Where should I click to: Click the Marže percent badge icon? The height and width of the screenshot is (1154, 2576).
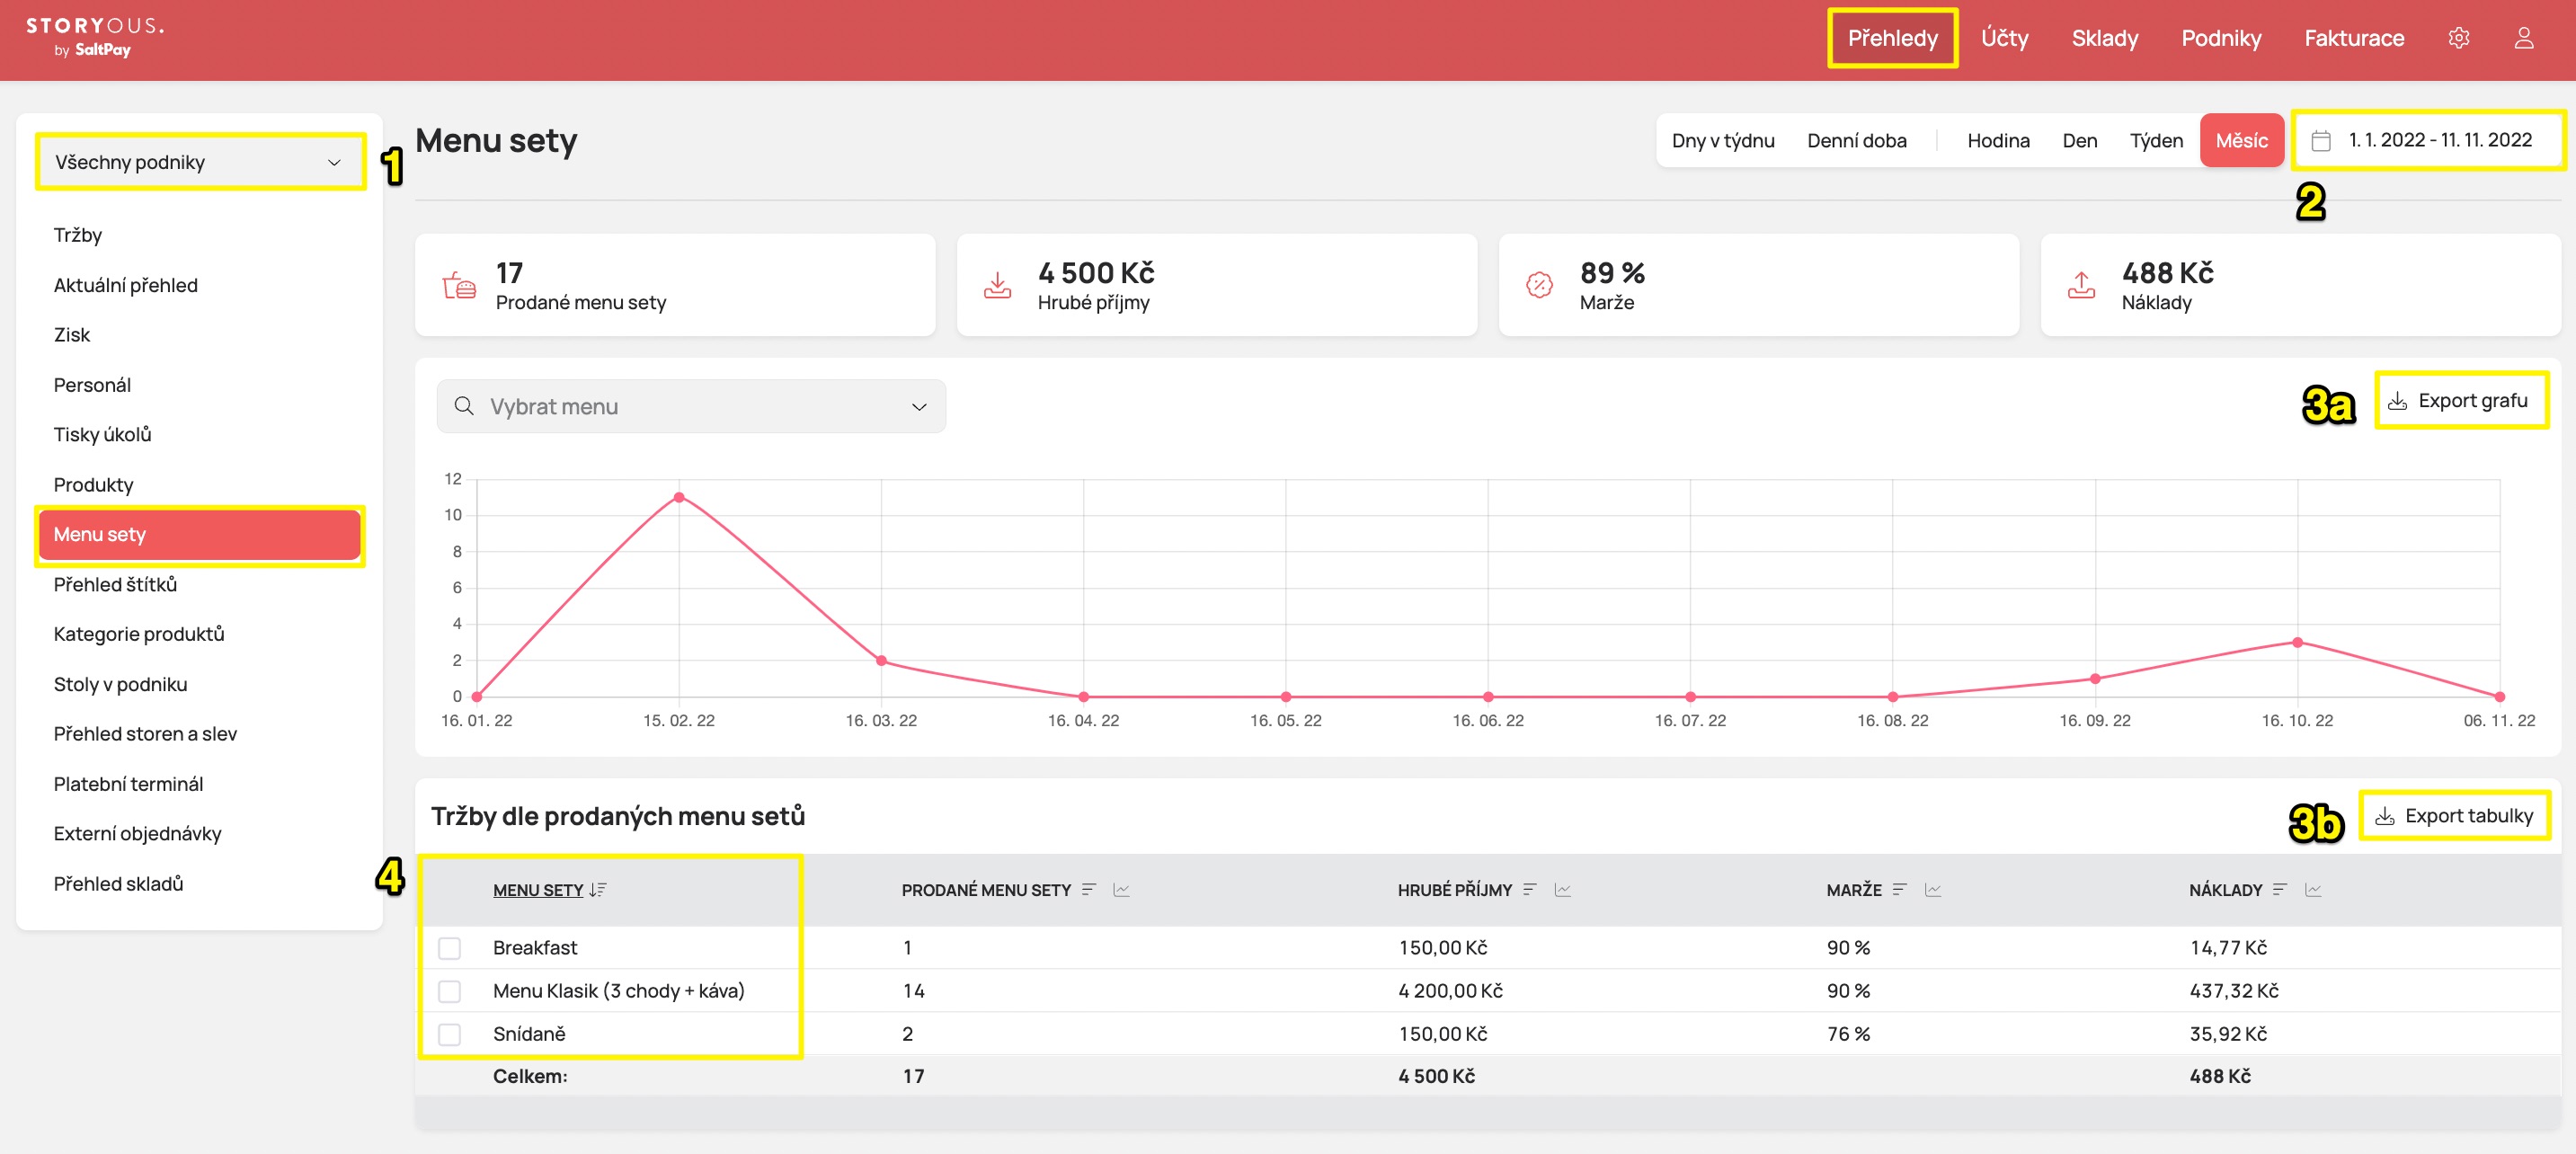tap(1539, 285)
